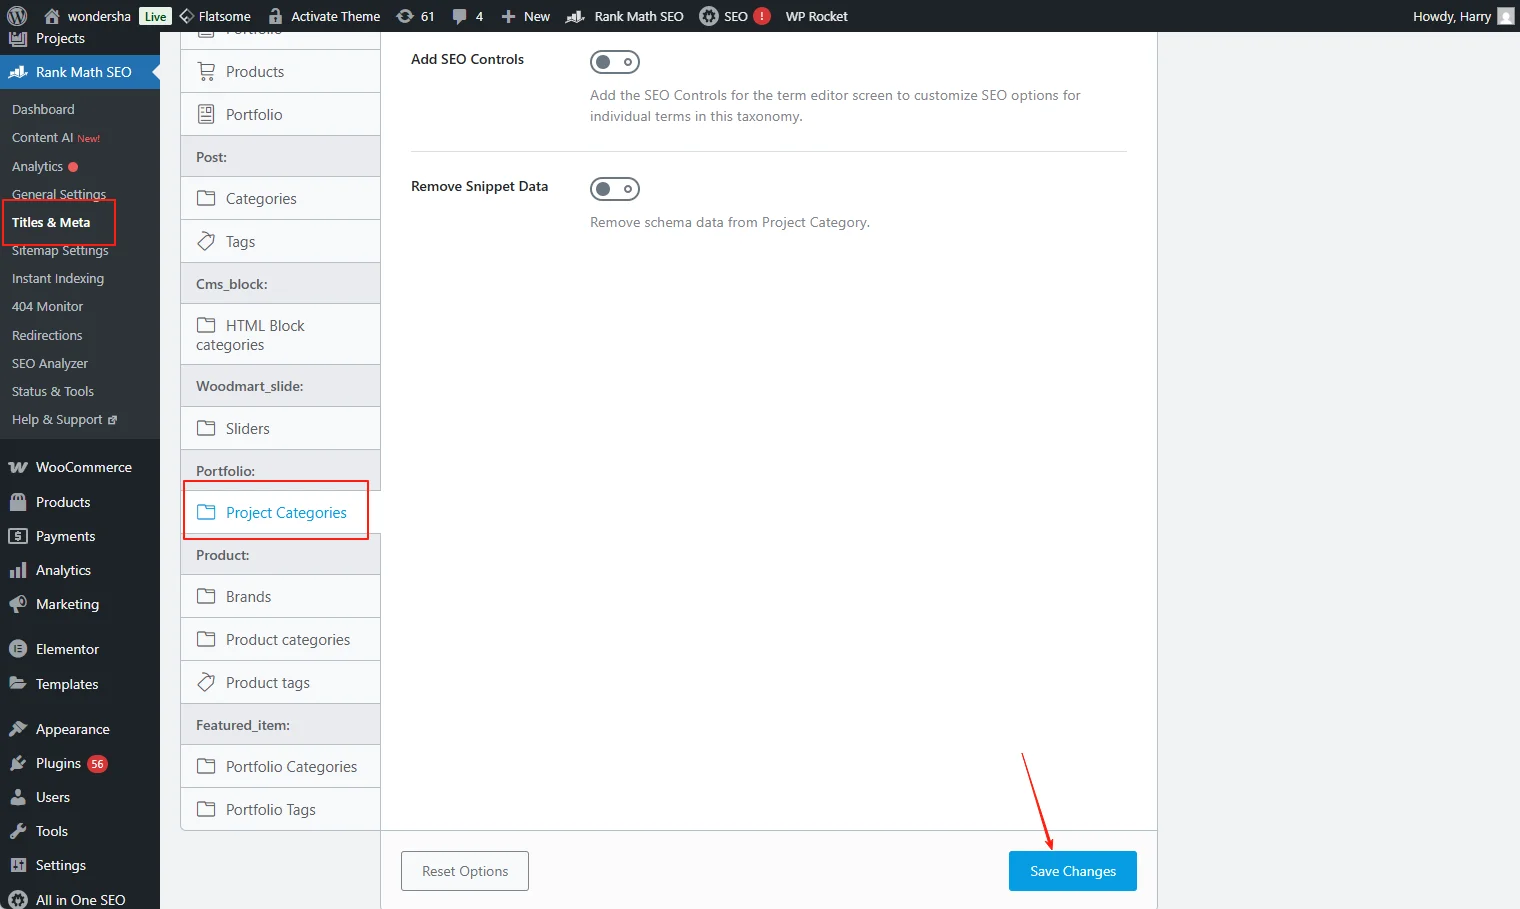Open Rank Math SEO sidebar menu
Screen dimensions: 1520x909
[x=80, y=72]
